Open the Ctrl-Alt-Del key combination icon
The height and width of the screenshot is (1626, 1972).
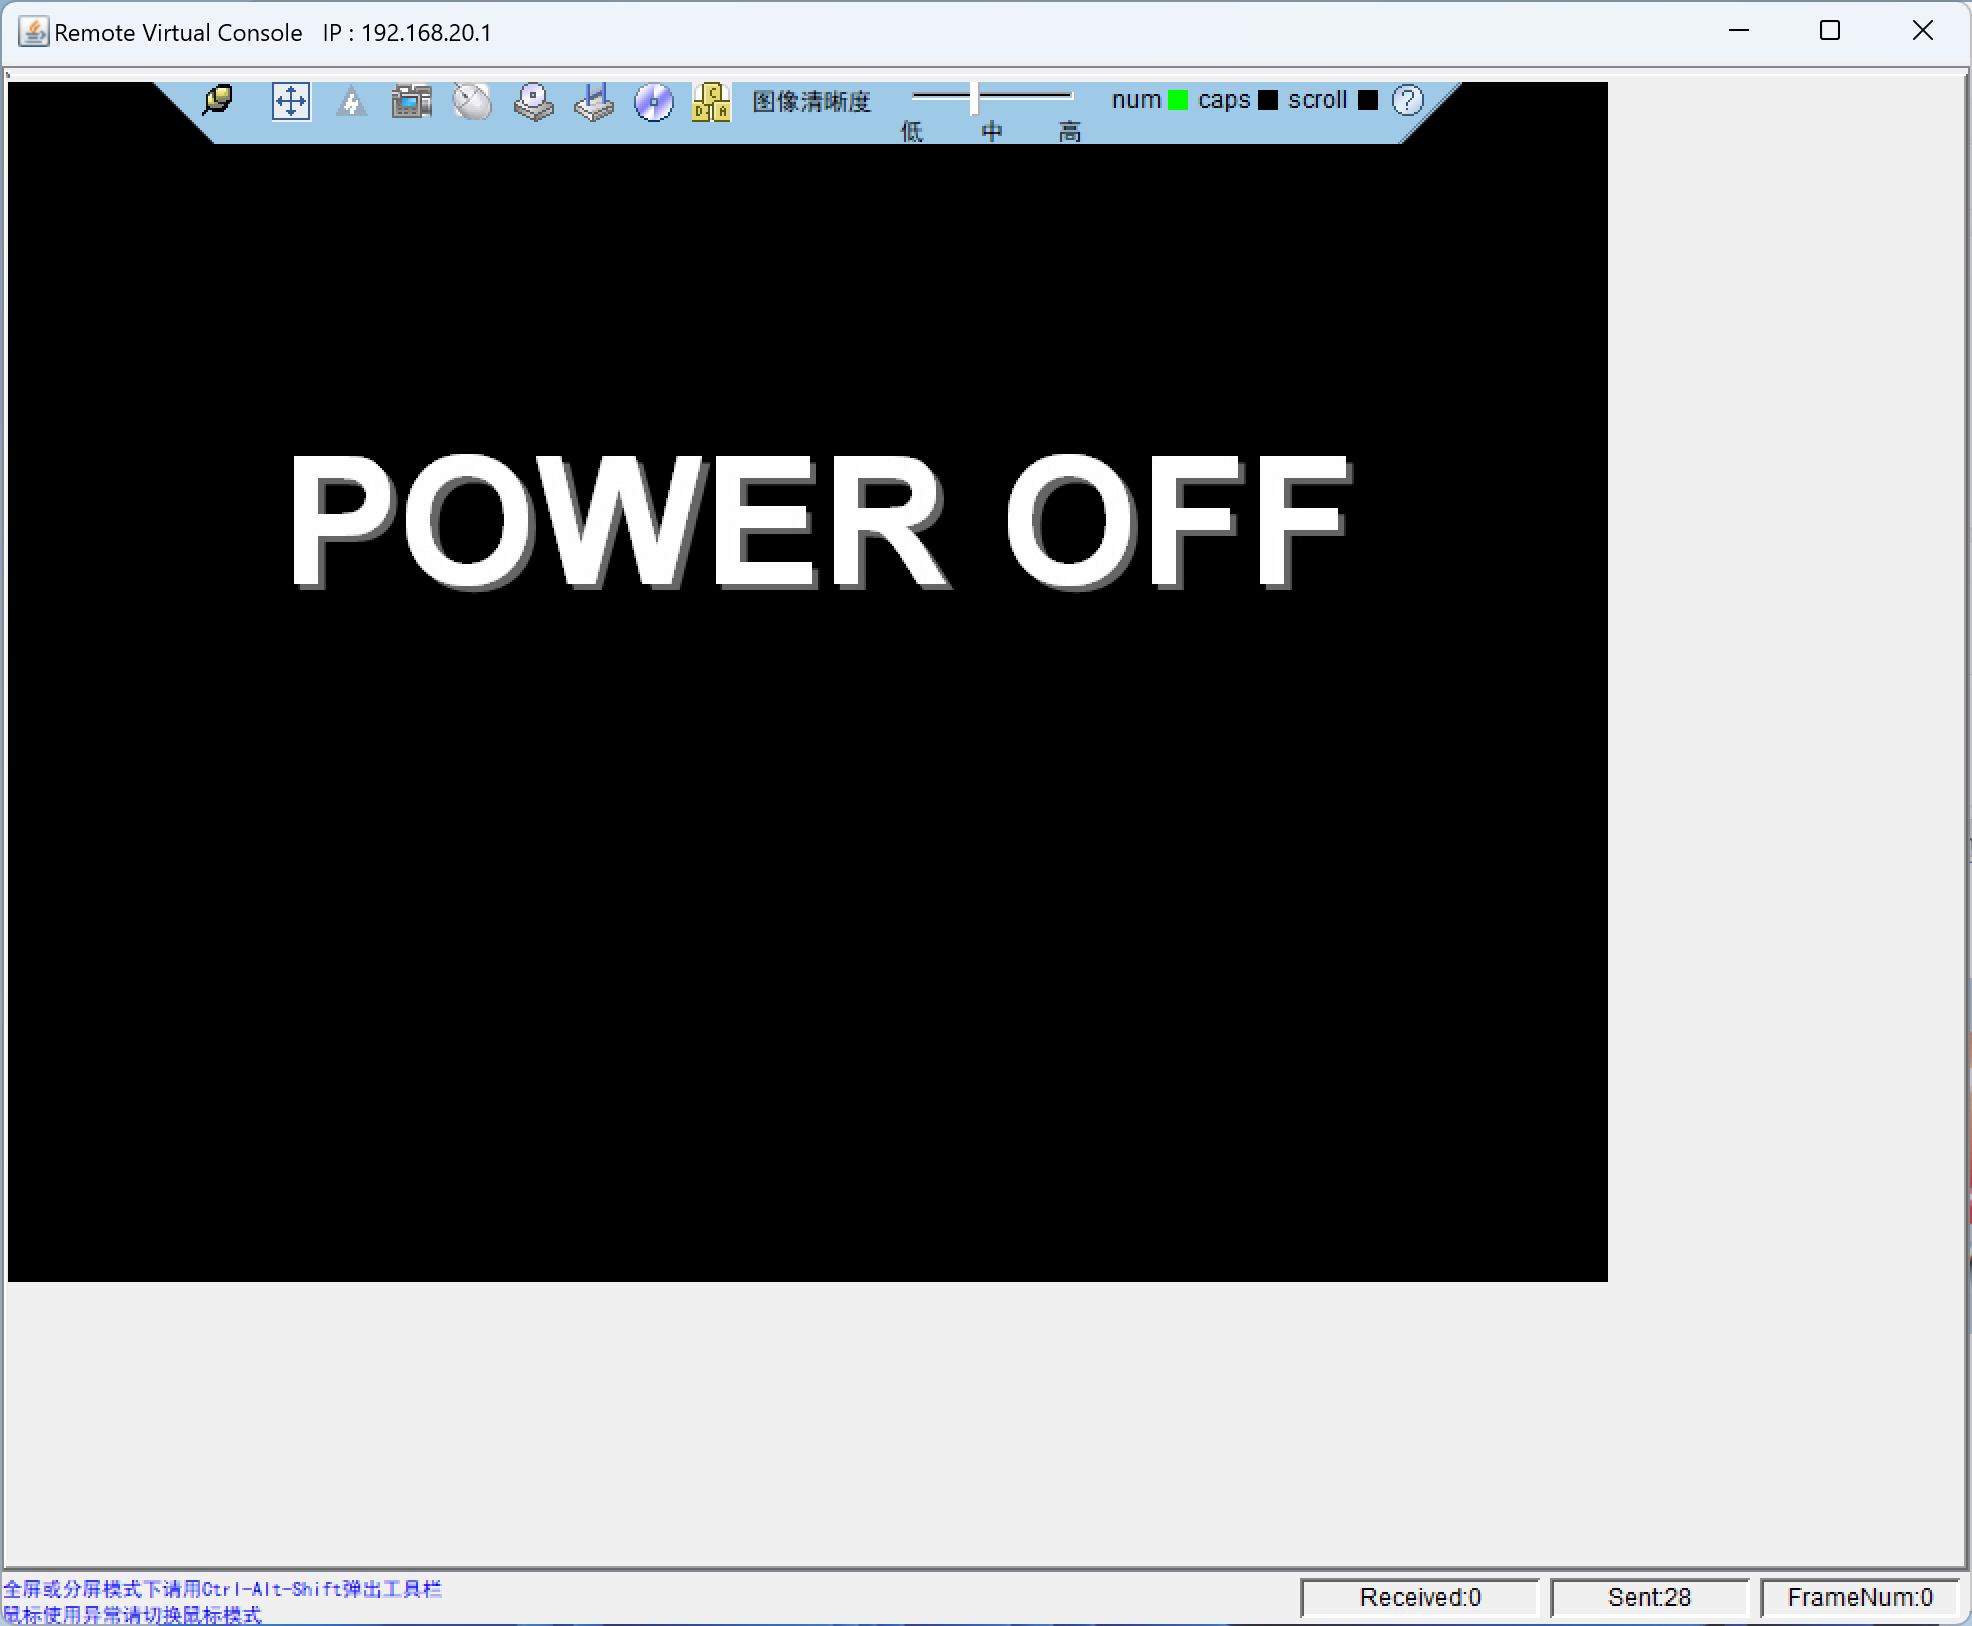711,102
